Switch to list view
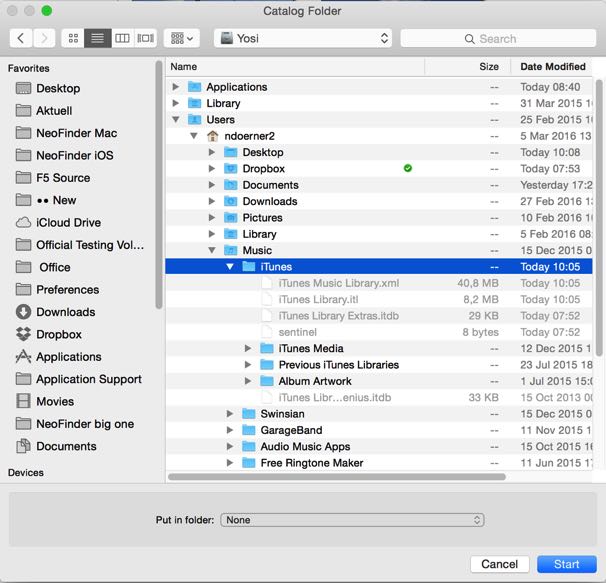This screenshot has width=606, height=583. click(x=97, y=38)
